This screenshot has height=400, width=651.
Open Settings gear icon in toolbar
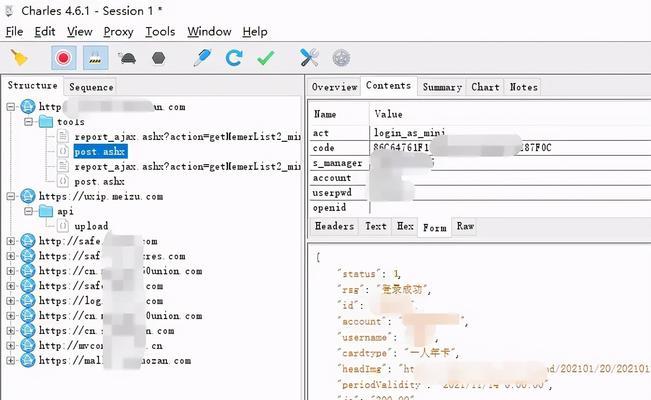point(341,58)
